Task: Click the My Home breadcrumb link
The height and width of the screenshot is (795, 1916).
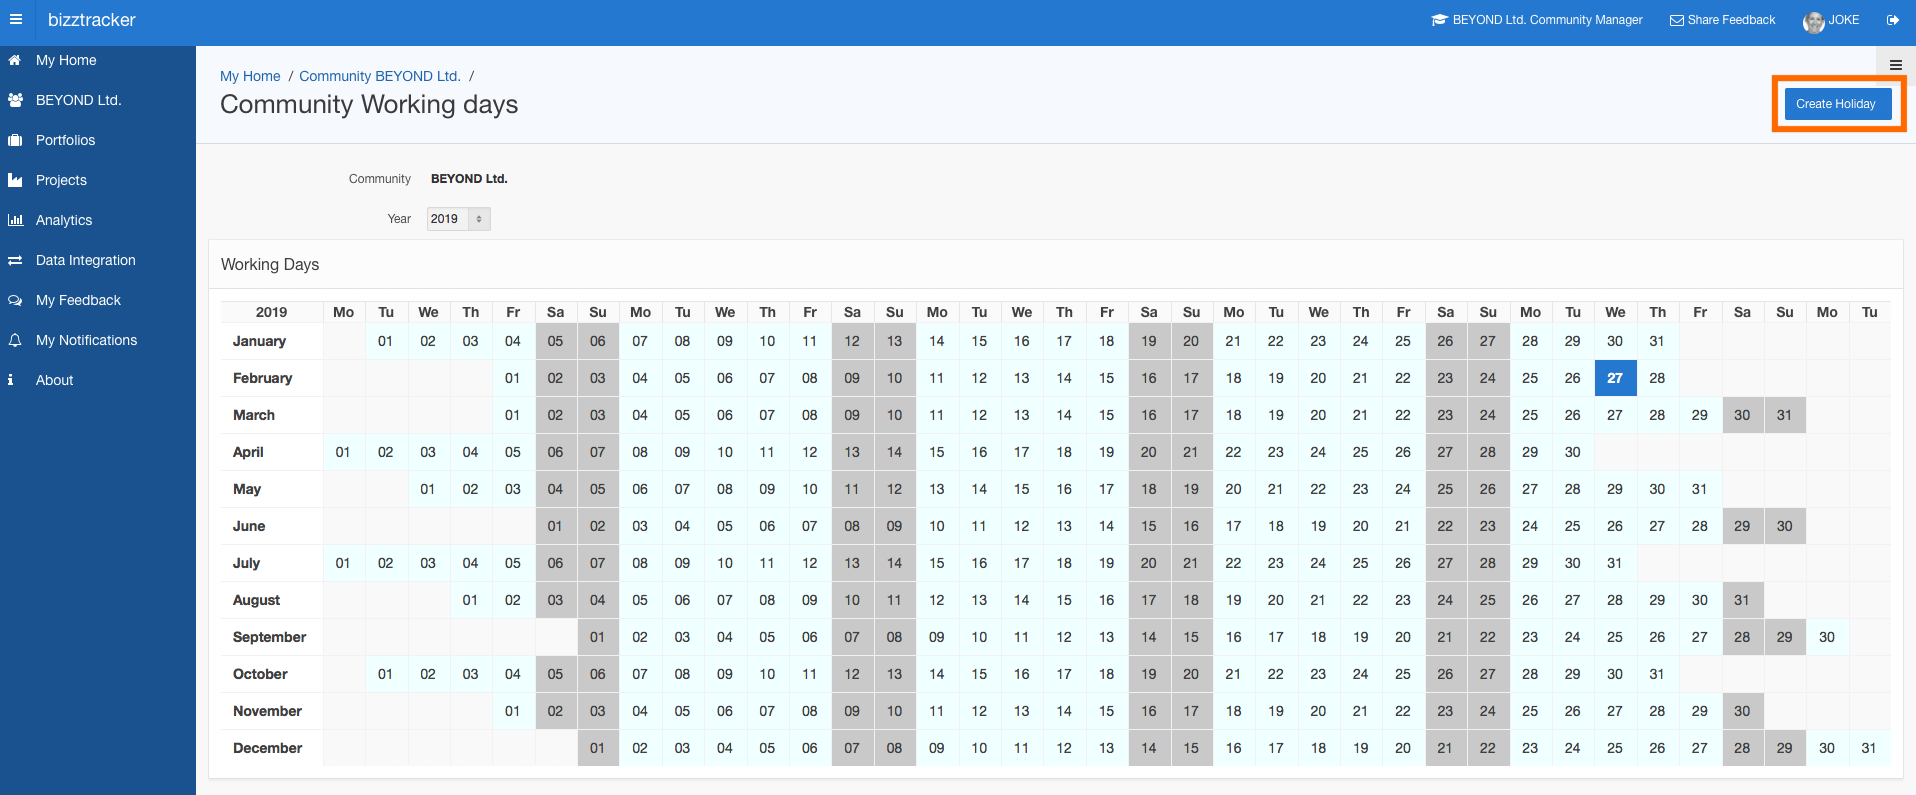Action: (x=250, y=76)
